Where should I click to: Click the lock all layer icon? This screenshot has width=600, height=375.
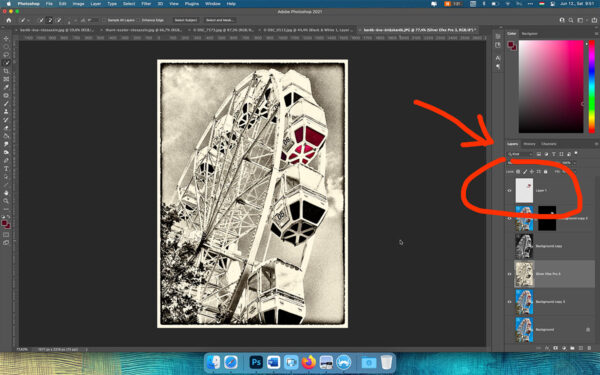click(x=546, y=172)
